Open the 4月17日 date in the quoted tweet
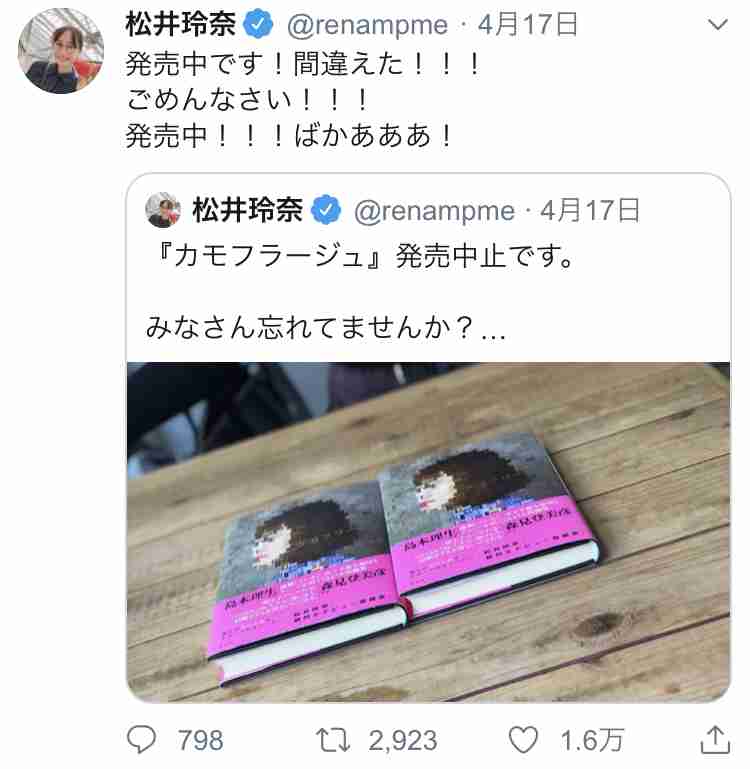750x769 pixels. click(x=590, y=210)
